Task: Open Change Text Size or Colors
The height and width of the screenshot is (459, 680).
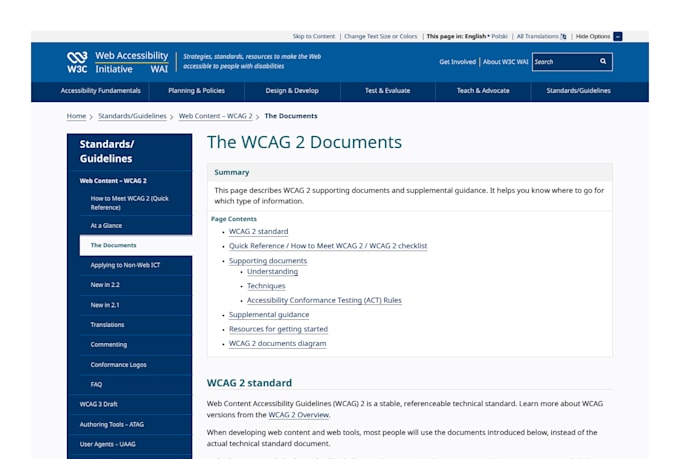Action: pos(380,36)
